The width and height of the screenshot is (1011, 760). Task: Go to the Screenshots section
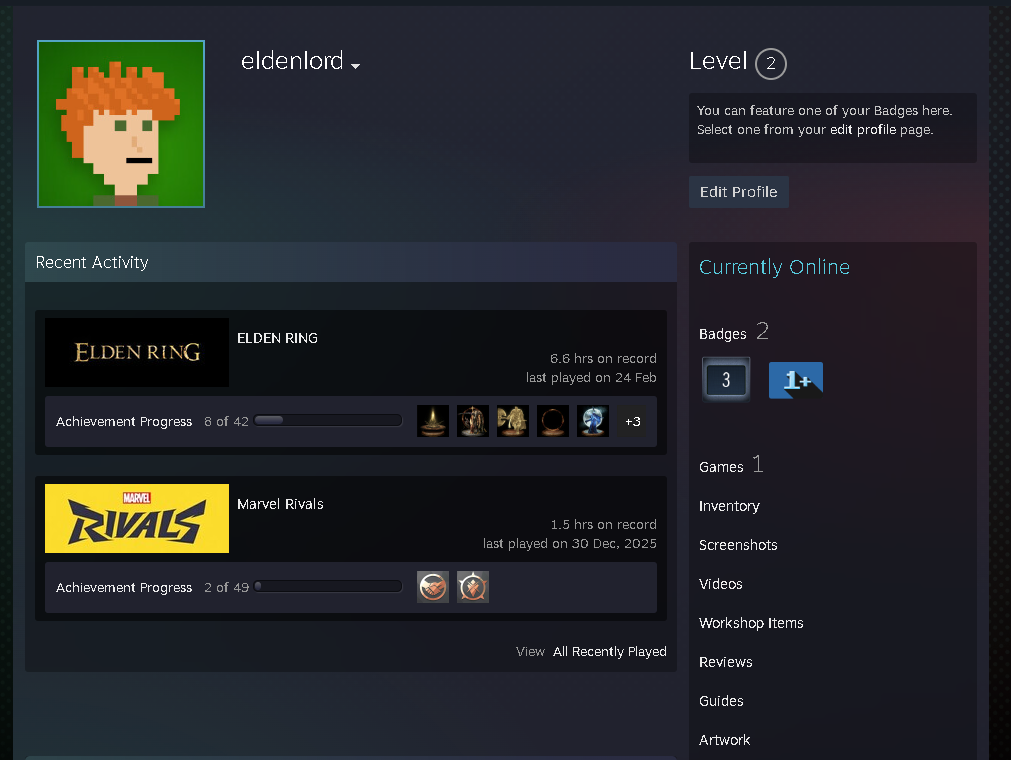(x=738, y=545)
